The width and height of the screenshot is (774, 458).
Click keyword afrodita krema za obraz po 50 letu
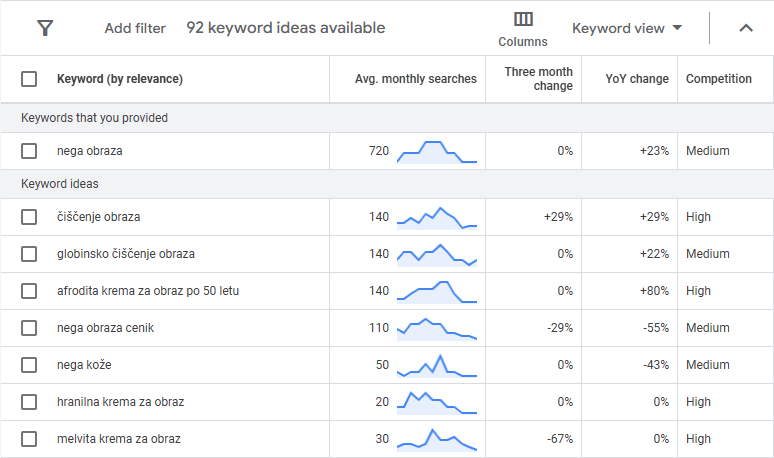(x=148, y=291)
